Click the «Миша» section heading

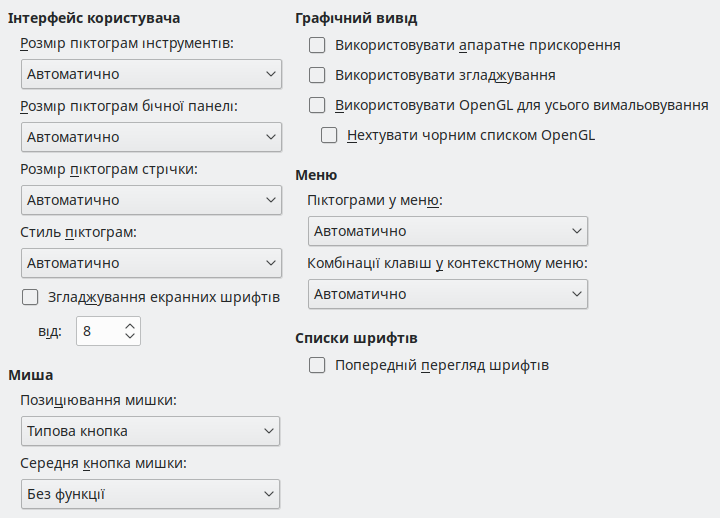[x=30, y=375]
